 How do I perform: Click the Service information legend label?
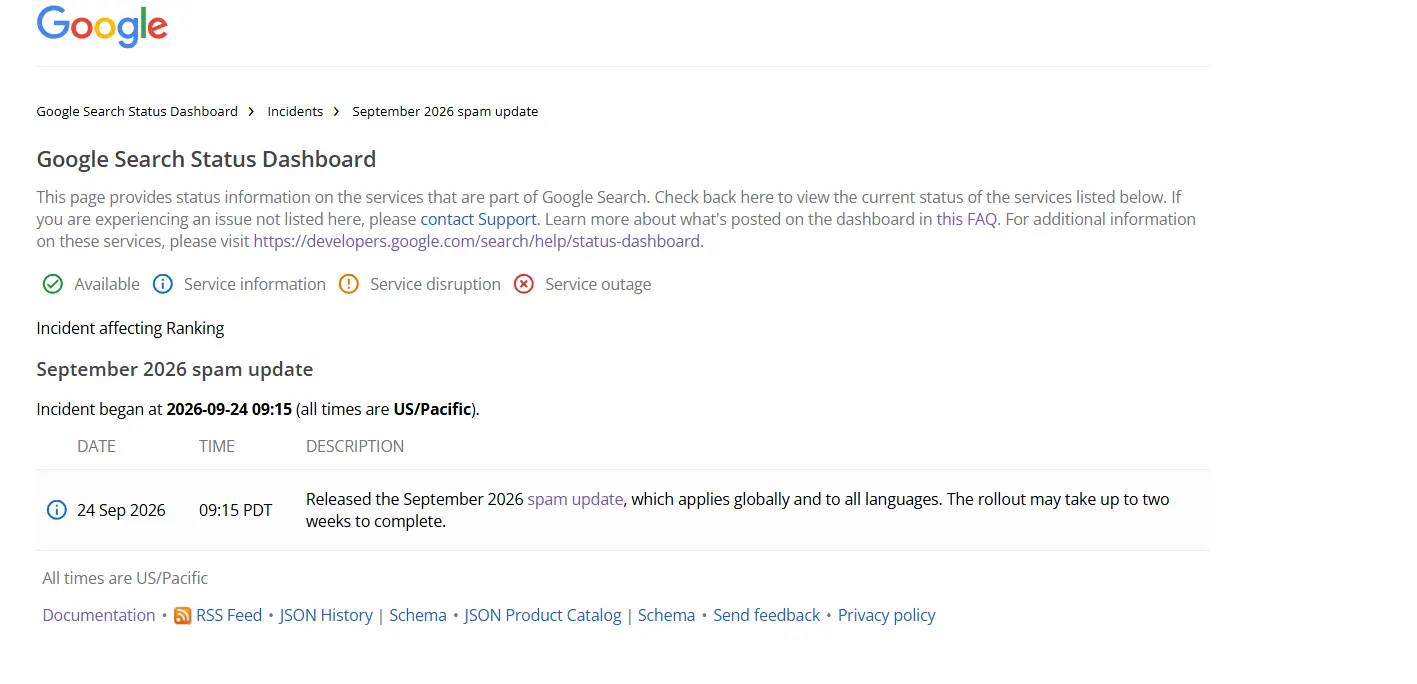pyautogui.click(x=255, y=284)
